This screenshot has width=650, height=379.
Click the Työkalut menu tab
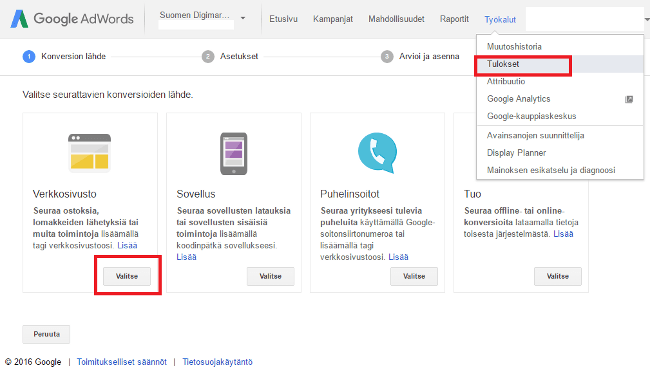[x=500, y=19]
